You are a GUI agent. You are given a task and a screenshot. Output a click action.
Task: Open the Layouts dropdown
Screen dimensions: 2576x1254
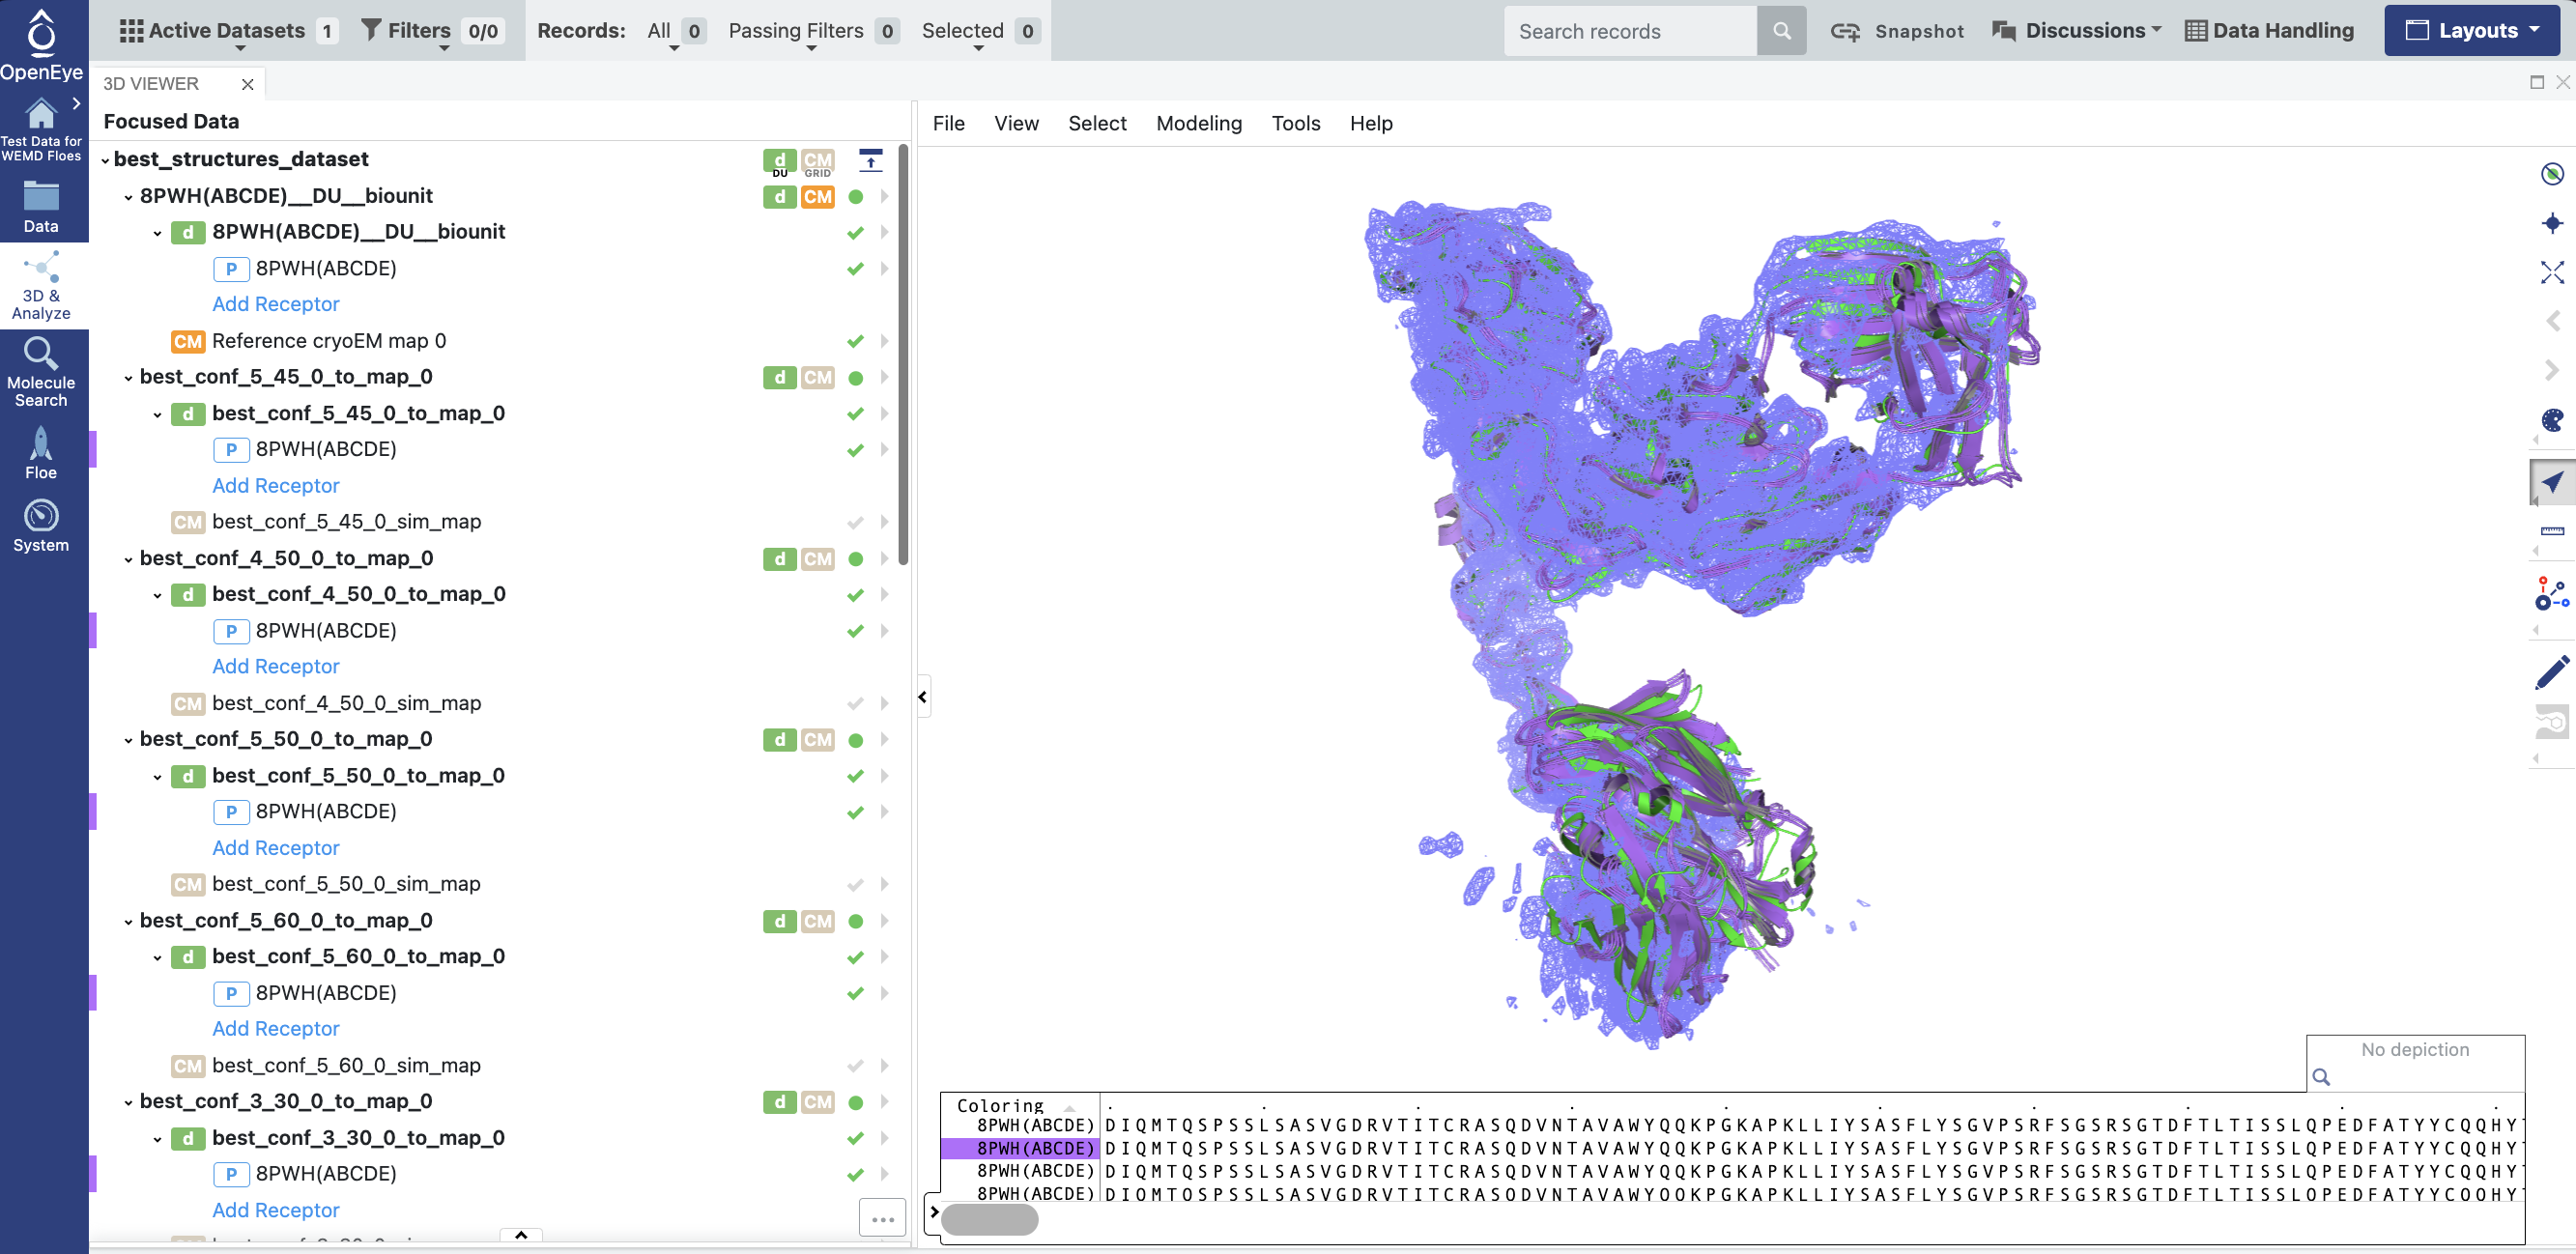(2471, 30)
